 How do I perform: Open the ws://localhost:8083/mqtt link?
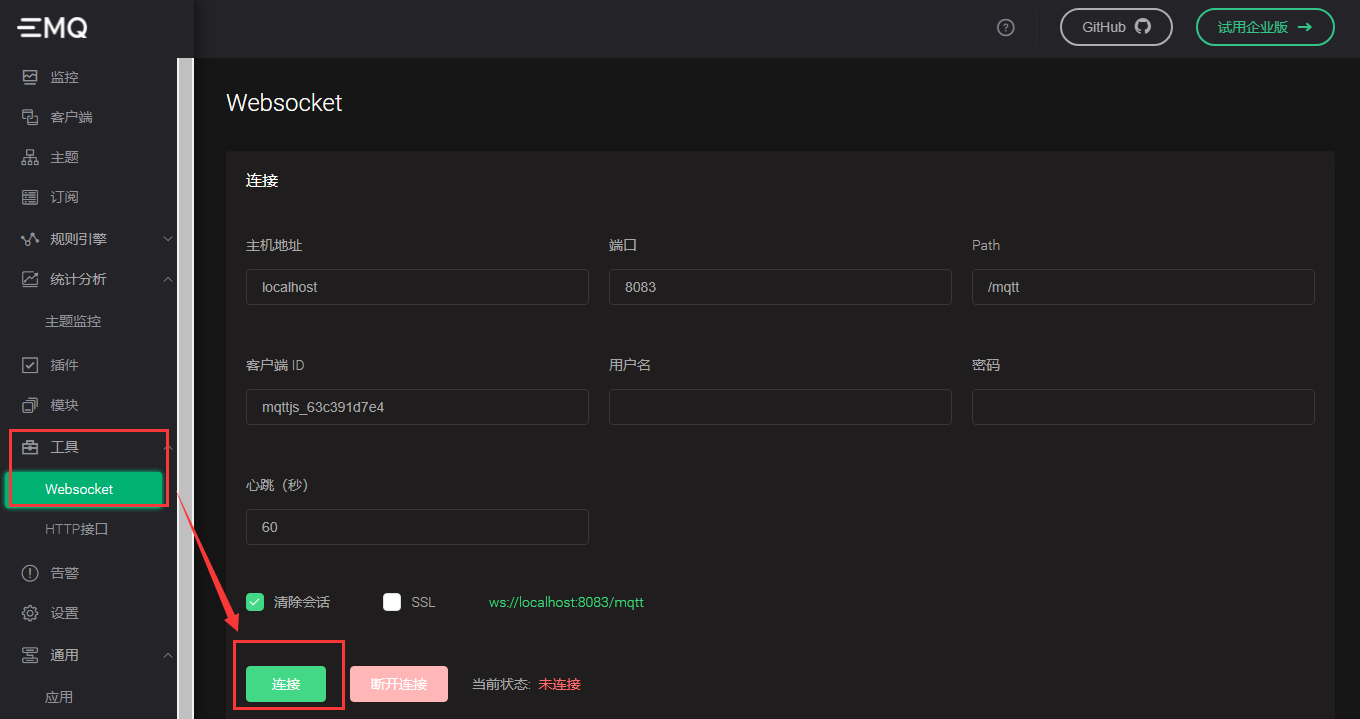click(x=565, y=601)
